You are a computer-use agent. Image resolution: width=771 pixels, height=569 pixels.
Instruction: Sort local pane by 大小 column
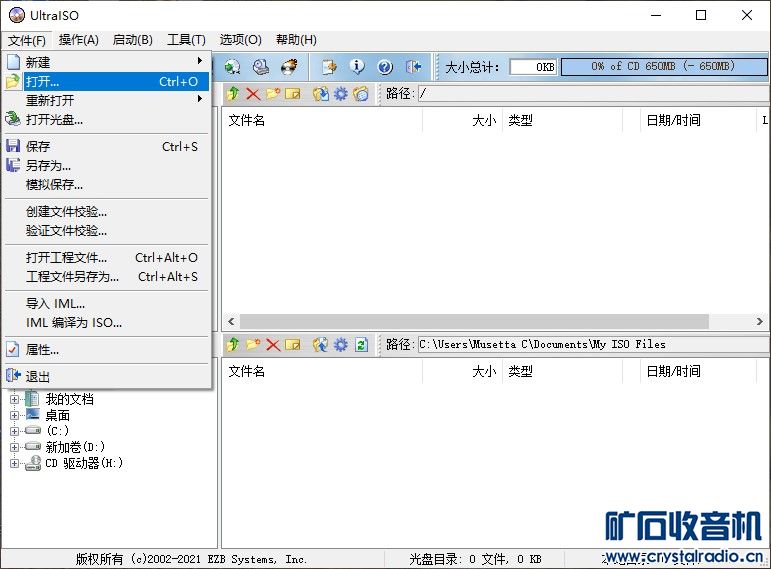click(x=462, y=371)
